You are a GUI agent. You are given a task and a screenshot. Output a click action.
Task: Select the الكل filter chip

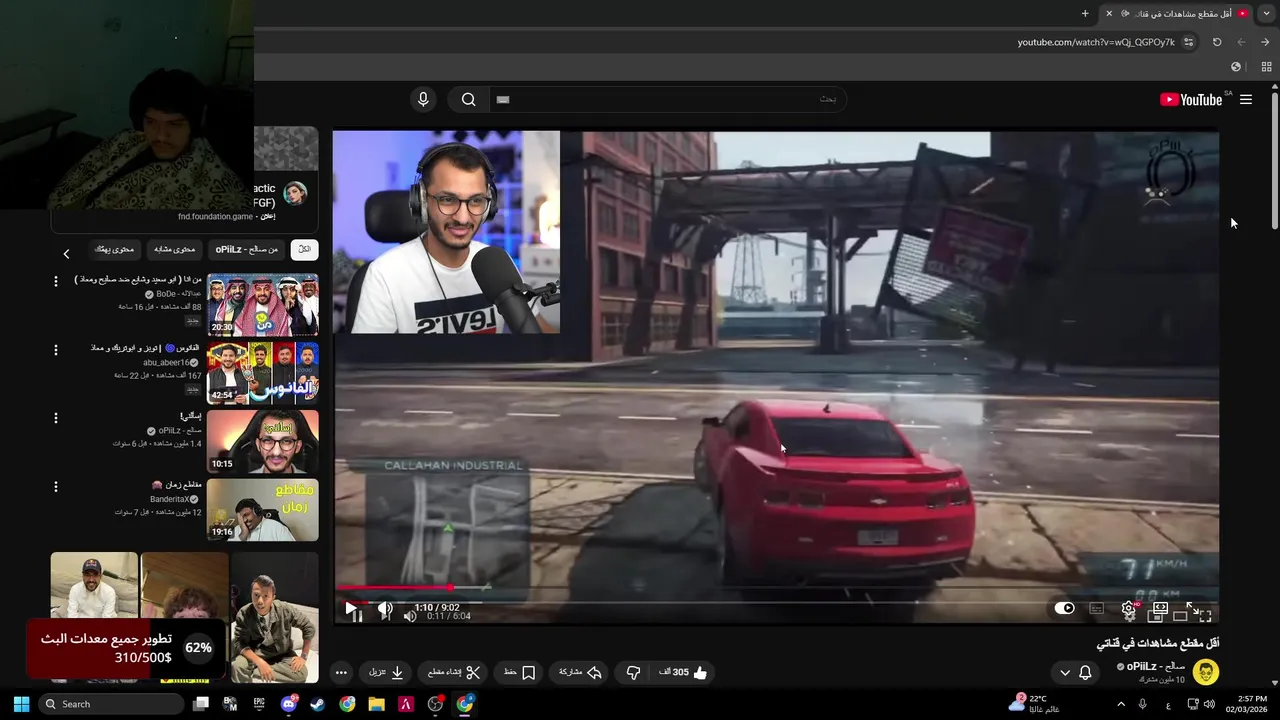(304, 249)
